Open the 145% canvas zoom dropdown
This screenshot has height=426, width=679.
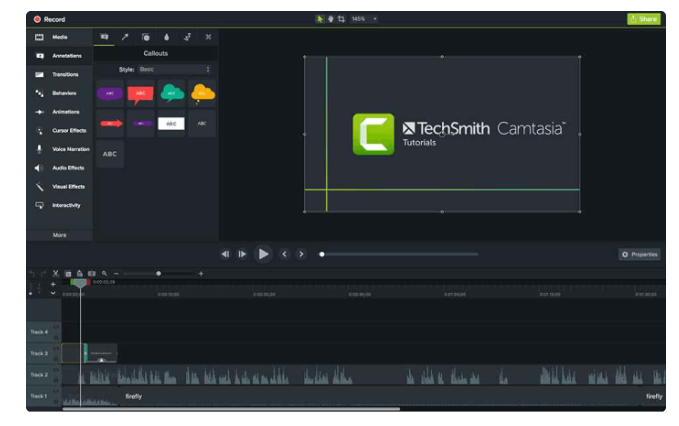pos(364,19)
